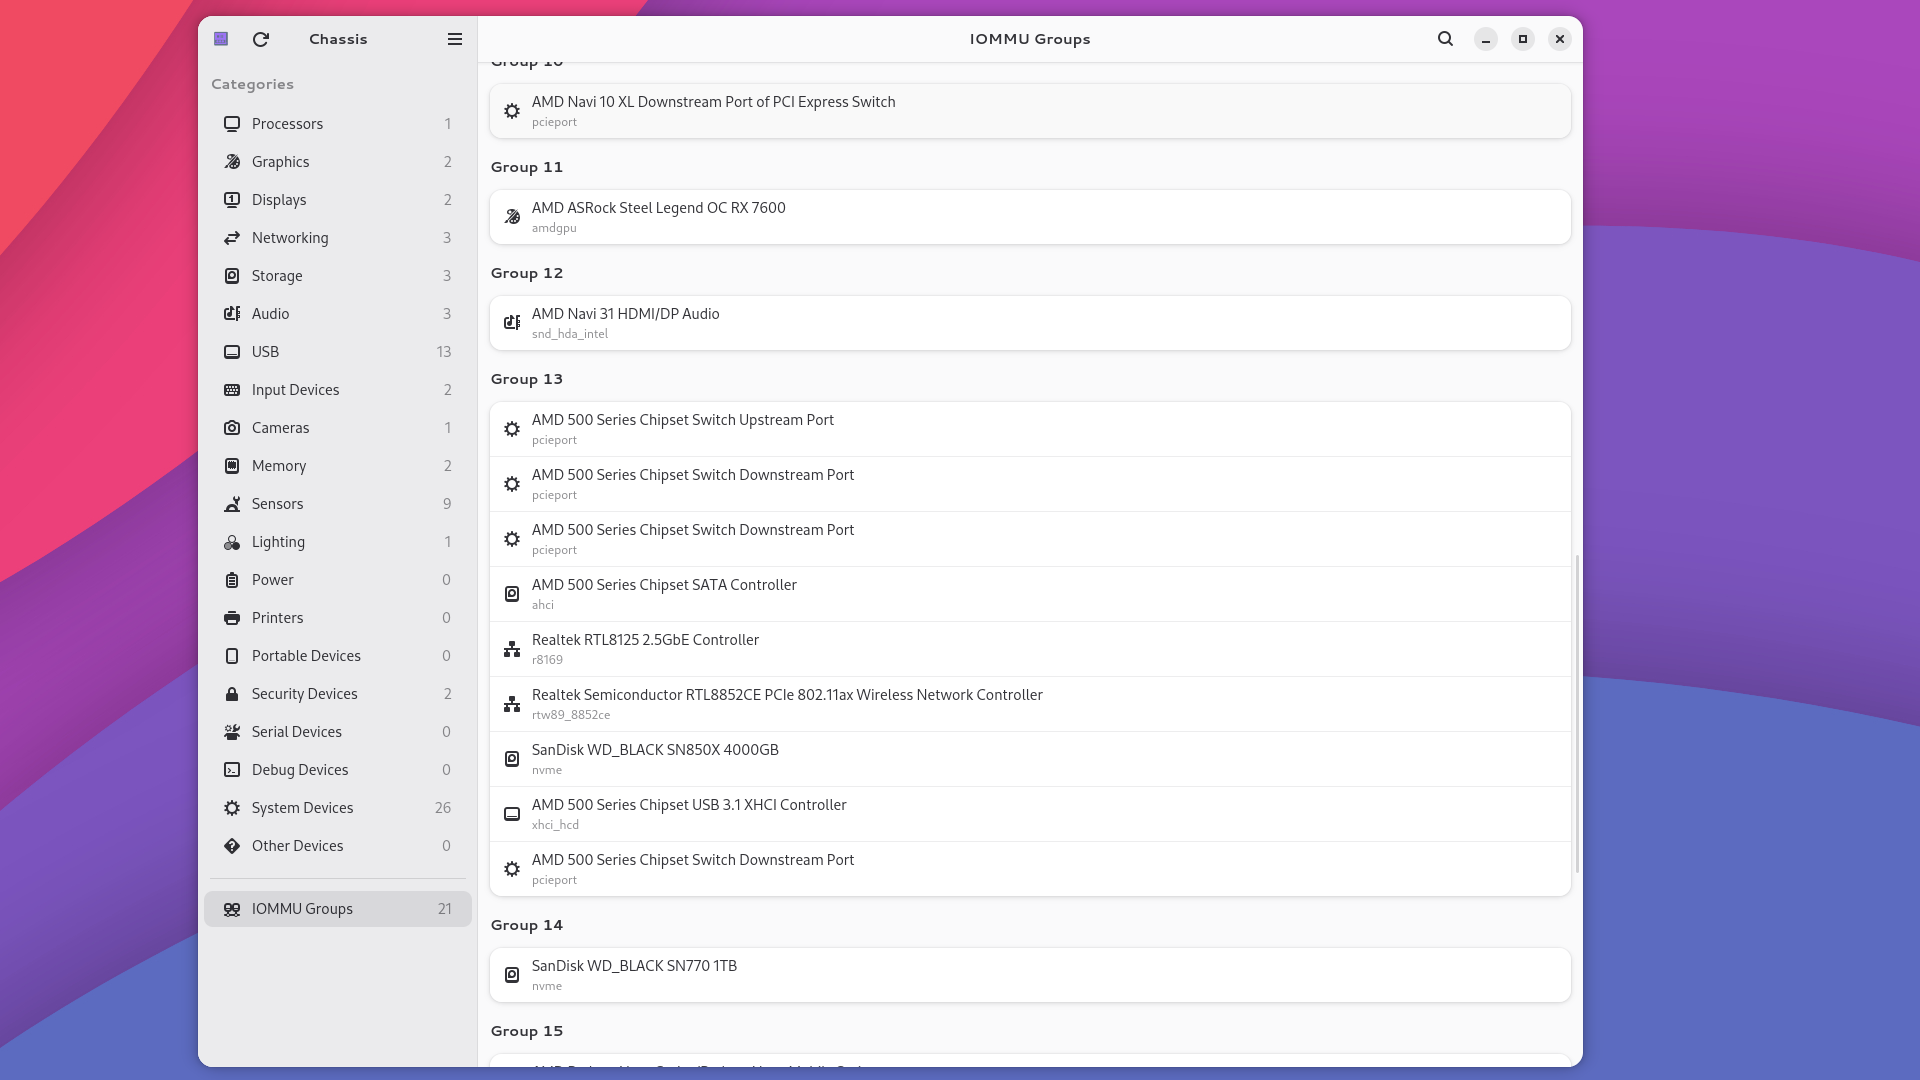This screenshot has height=1080, width=1920.
Task: Click the AMD Navi 31 HDMI/DP Audio icon
Action: tap(512, 323)
